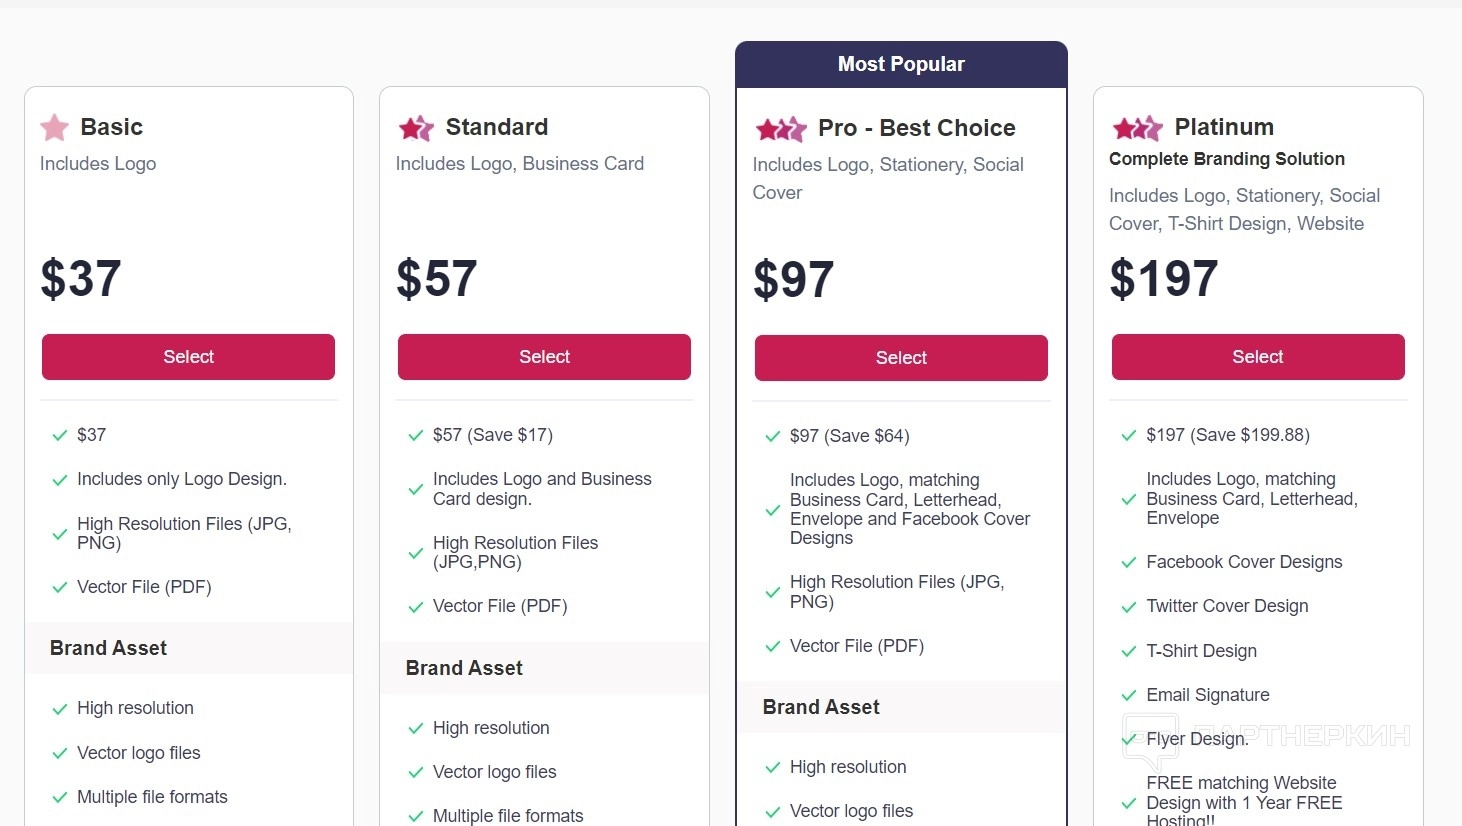Click the double star icon beside Standard
The image size is (1462, 826).
click(x=416, y=128)
